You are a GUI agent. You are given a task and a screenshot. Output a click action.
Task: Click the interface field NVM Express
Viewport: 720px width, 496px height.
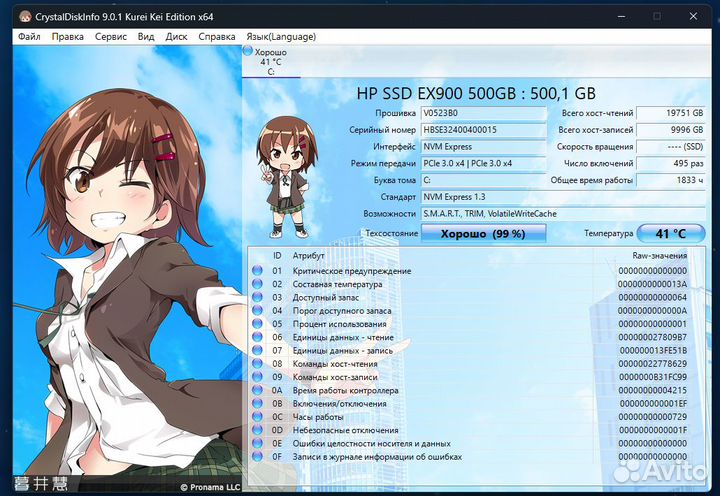484,147
